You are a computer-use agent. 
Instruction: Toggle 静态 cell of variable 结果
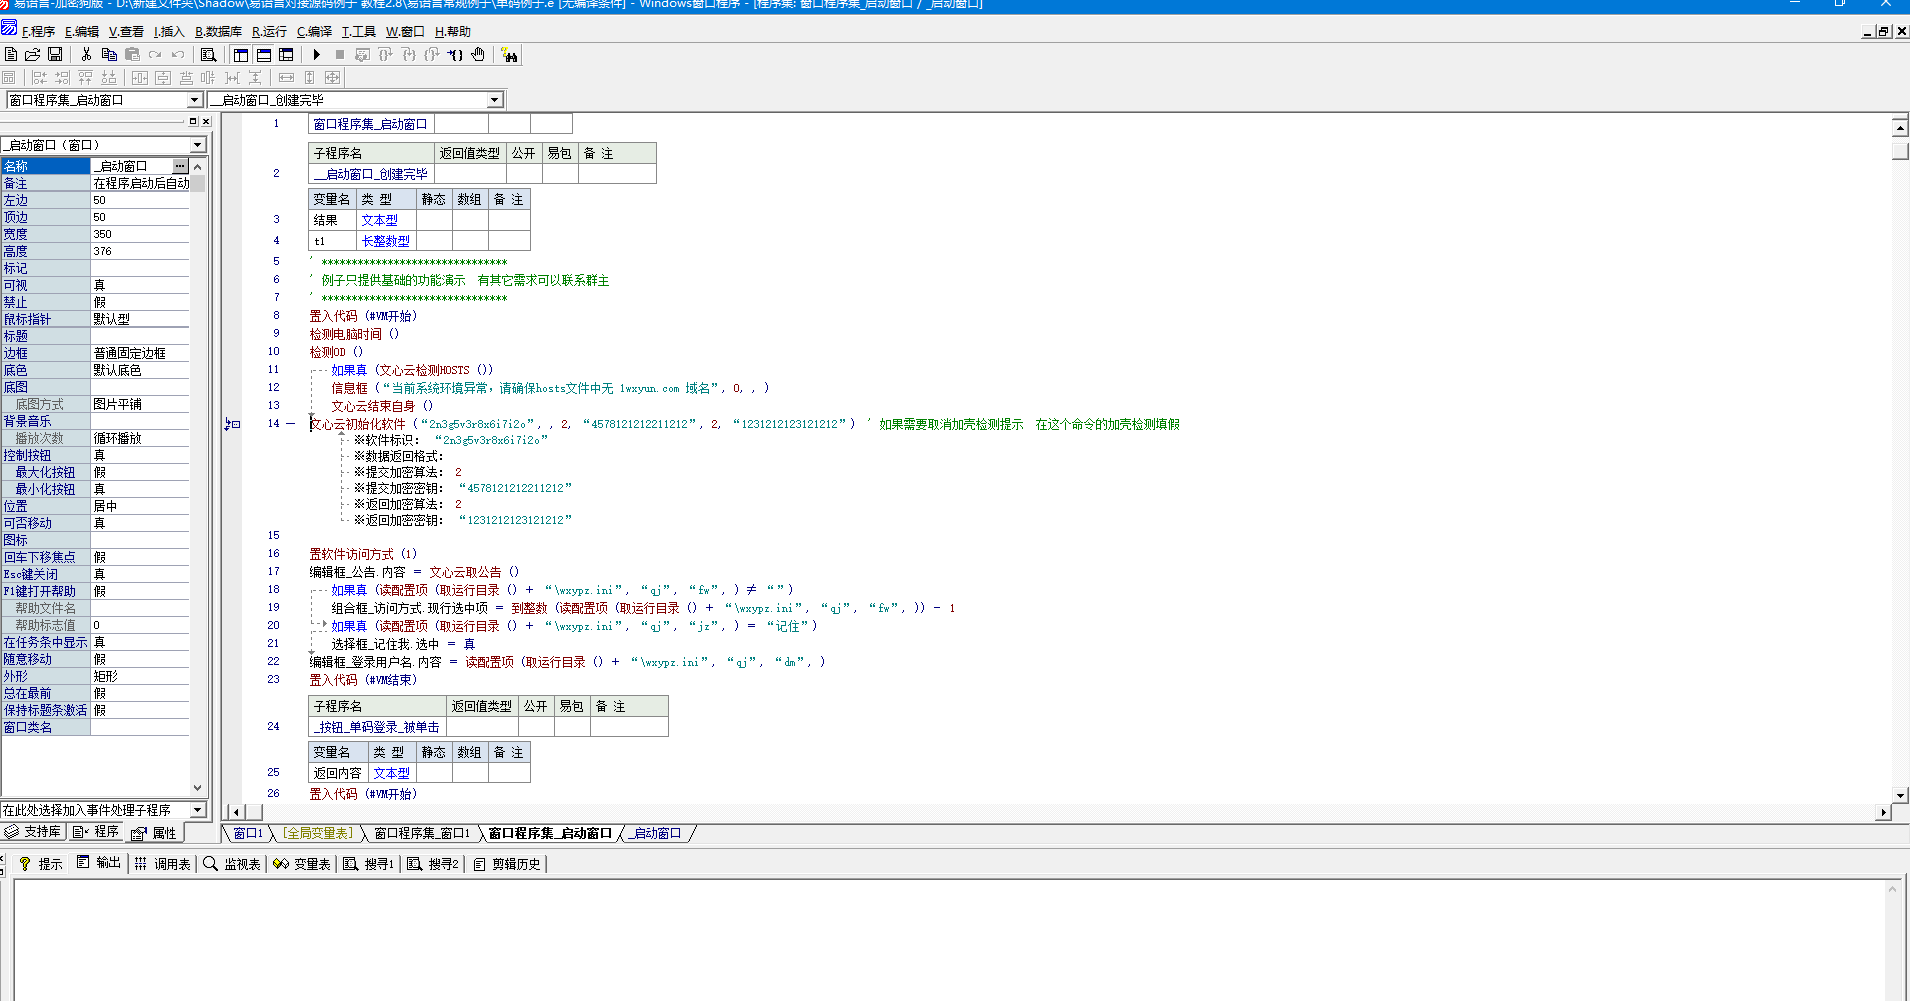tap(433, 220)
